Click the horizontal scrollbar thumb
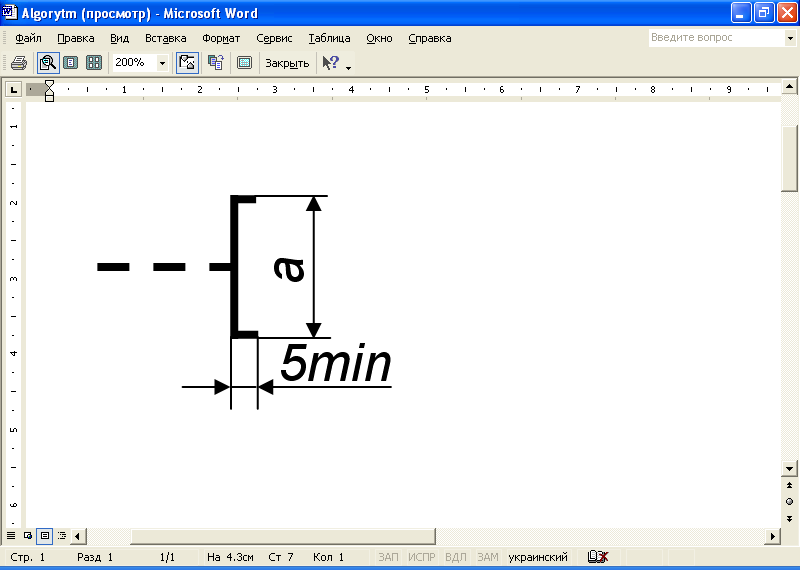The width and height of the screenshot is (800, 570). click(x=283, y=536)
